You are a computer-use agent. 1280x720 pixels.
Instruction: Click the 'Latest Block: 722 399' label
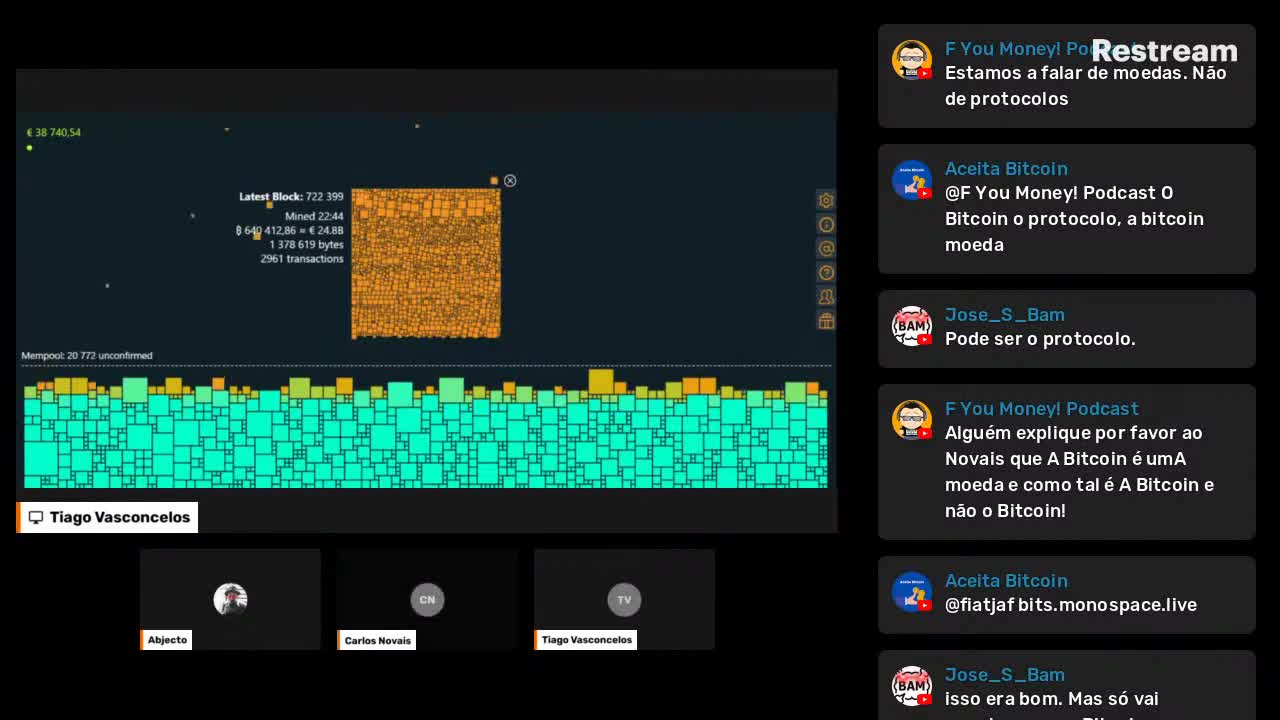pyautogui.click(x=291, y=196)
